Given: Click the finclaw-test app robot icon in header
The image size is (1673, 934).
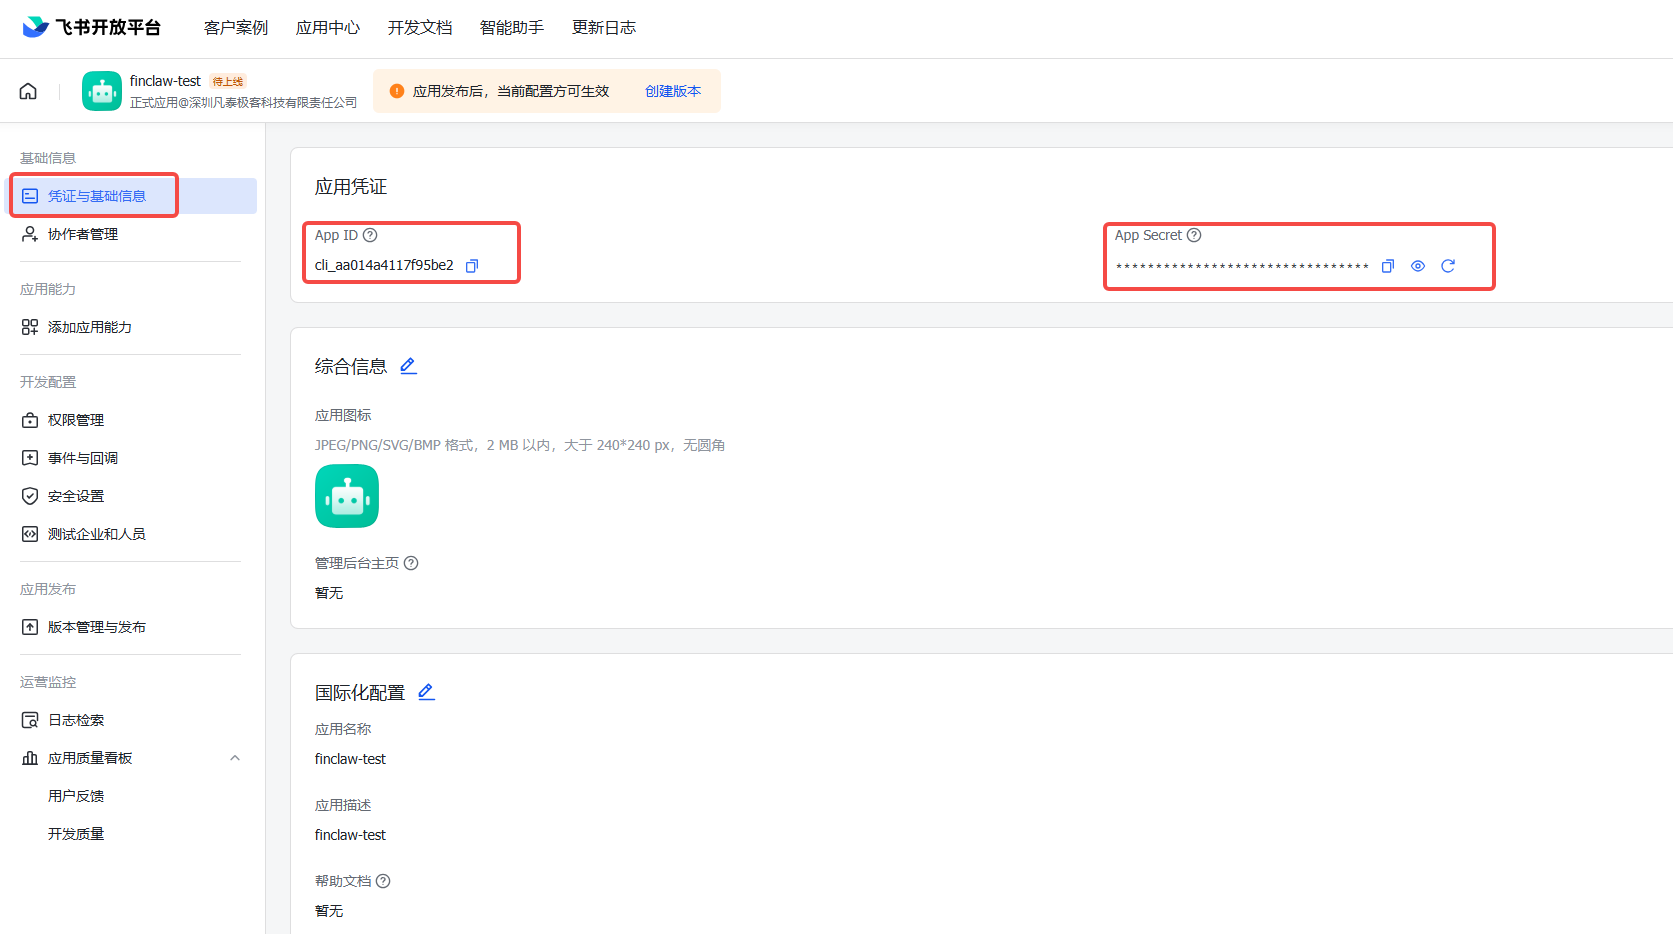Looking at the screenshot, I should pos(102,91).
